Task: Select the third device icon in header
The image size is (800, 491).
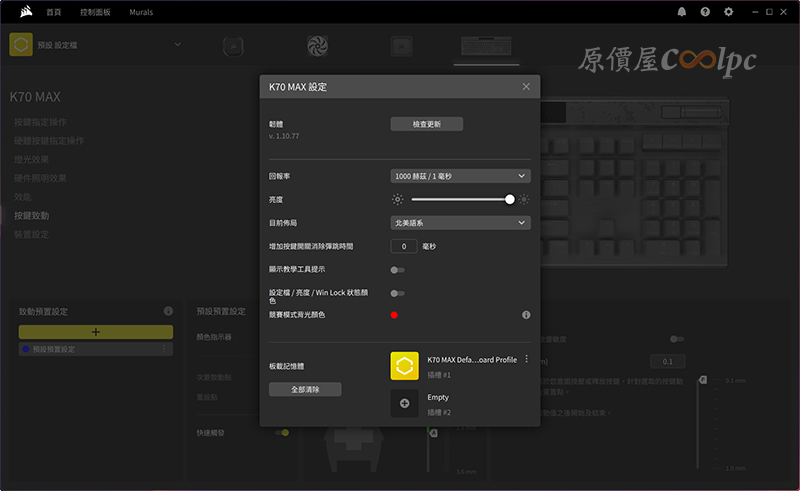Action: point(402,46)
